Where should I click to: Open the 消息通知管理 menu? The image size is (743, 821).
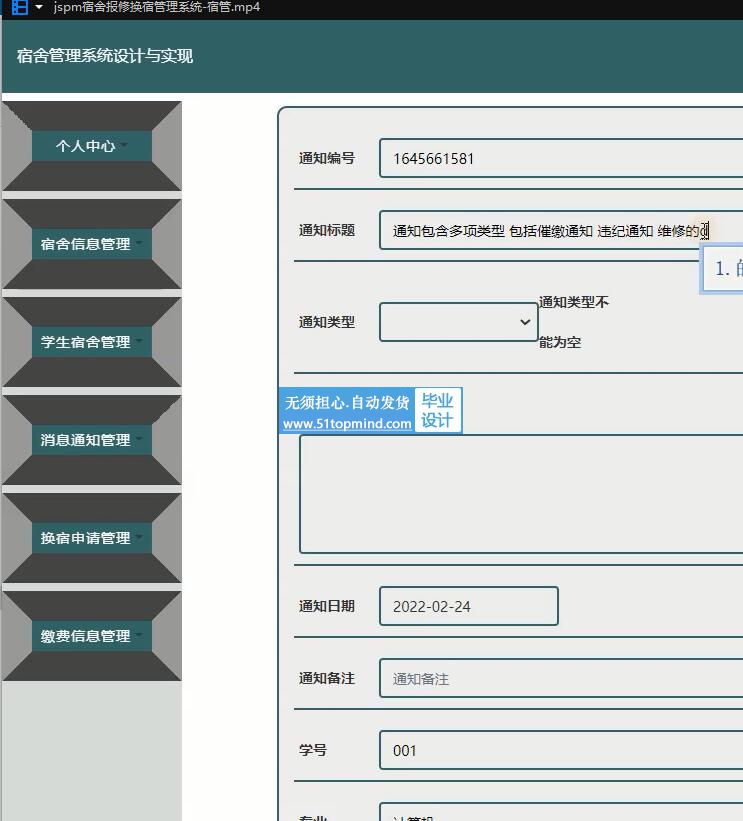tap(92, 440)
